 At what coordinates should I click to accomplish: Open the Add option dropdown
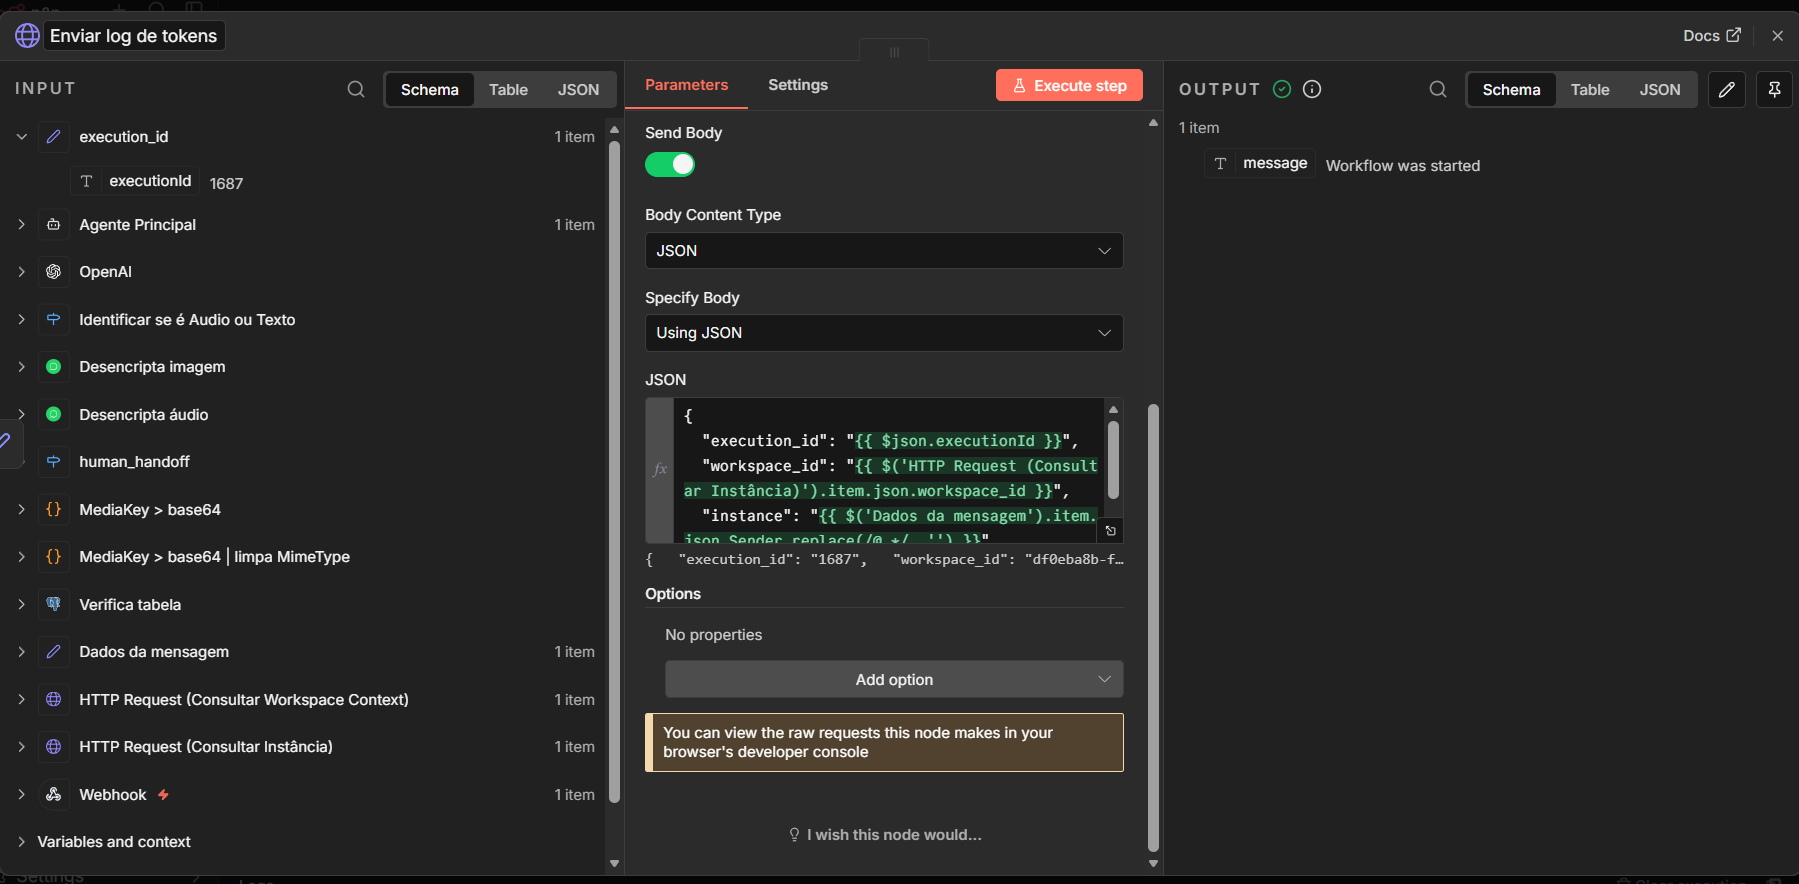[894, 680]
